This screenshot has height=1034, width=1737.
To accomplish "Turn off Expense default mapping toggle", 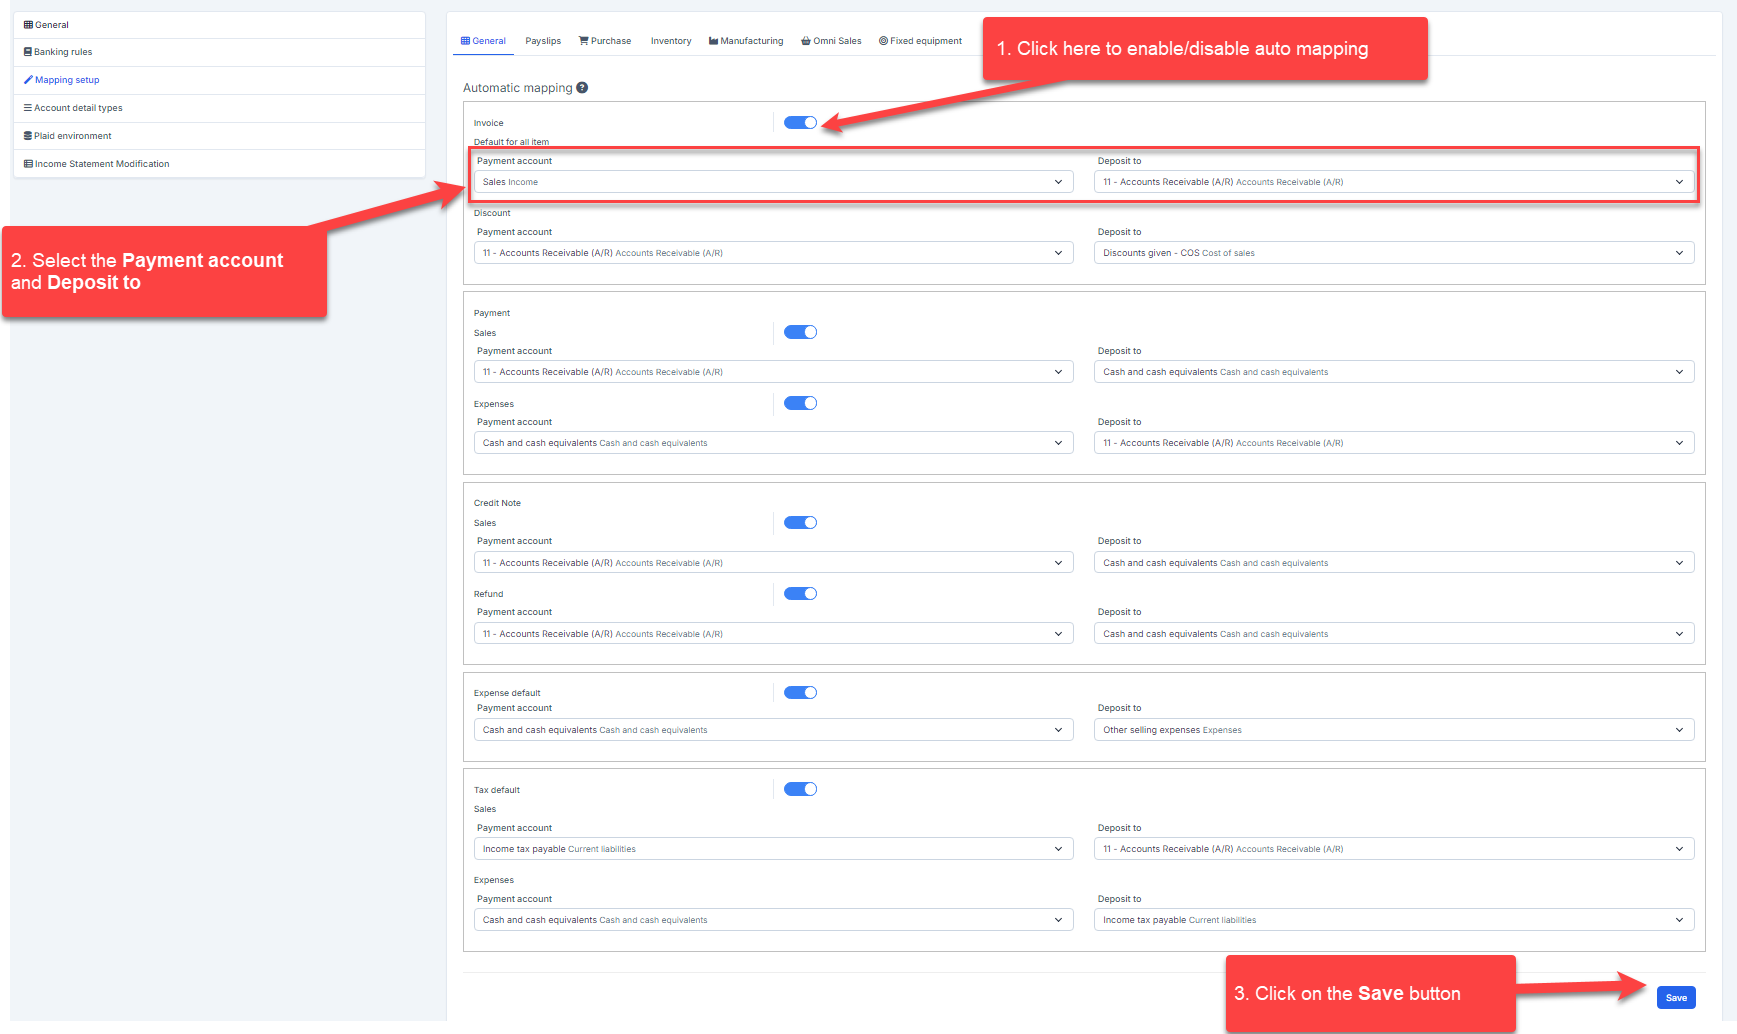I will [x=800, y=693].
